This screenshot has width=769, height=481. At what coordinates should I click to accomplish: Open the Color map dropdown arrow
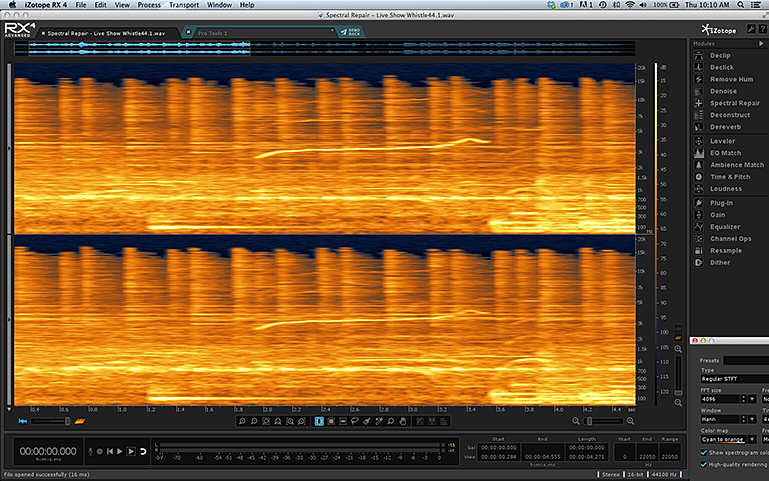pyautogui.click(x=752, y=439)
